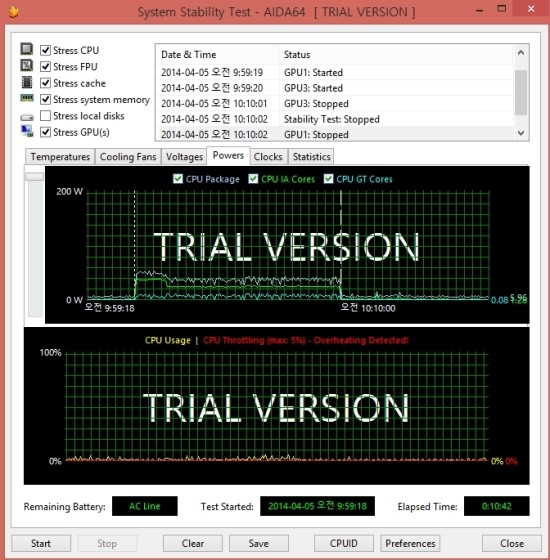Click the red CPU Throttling overheating label
This screenshot has height=560, width=550.
click(306, 340)
